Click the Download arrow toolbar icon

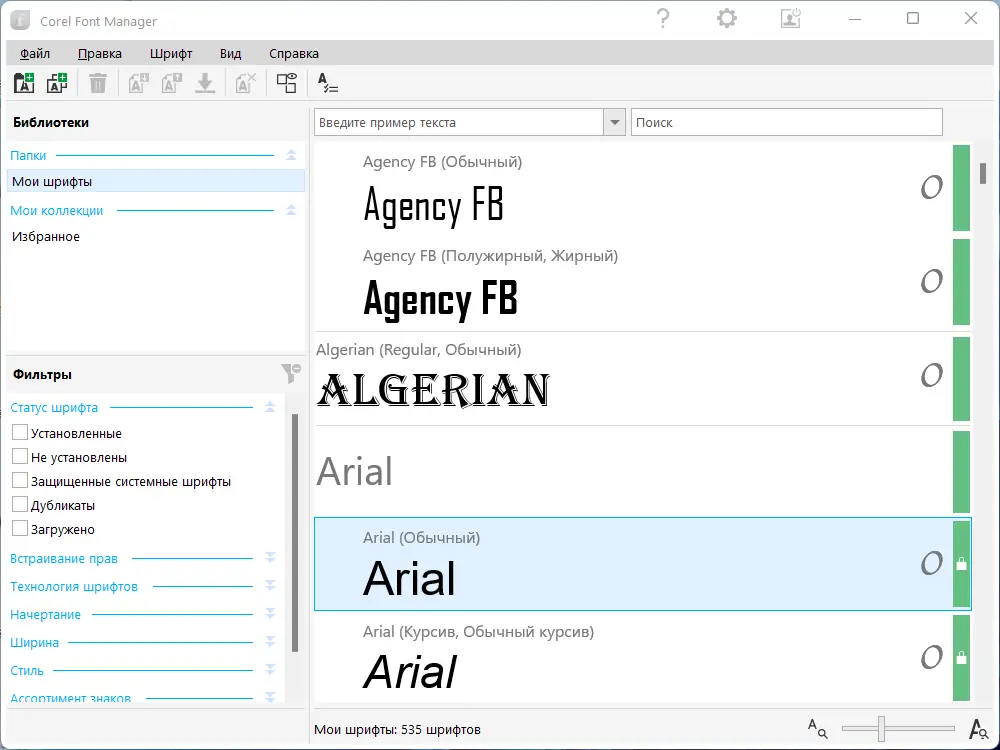point(205,83)
